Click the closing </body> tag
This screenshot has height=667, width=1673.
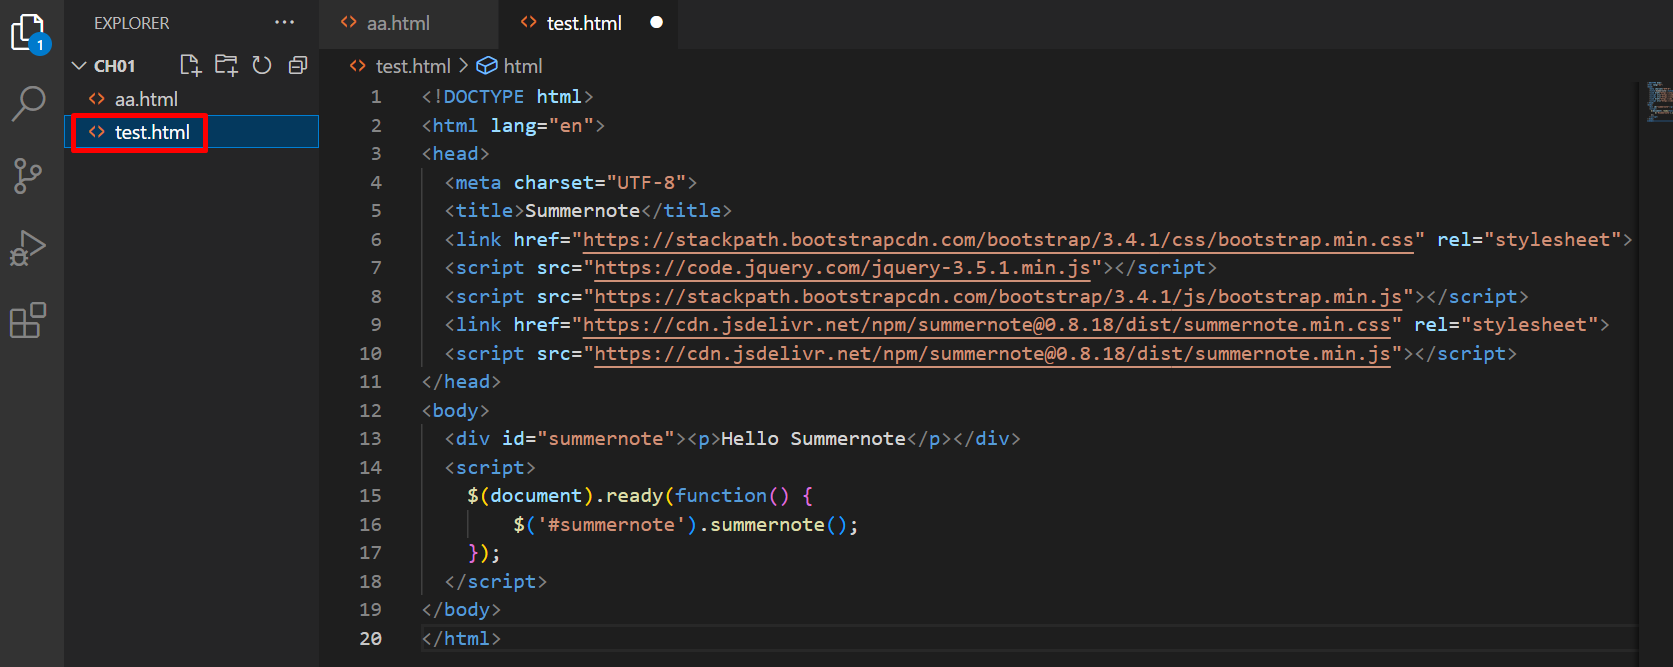[461, 610]
